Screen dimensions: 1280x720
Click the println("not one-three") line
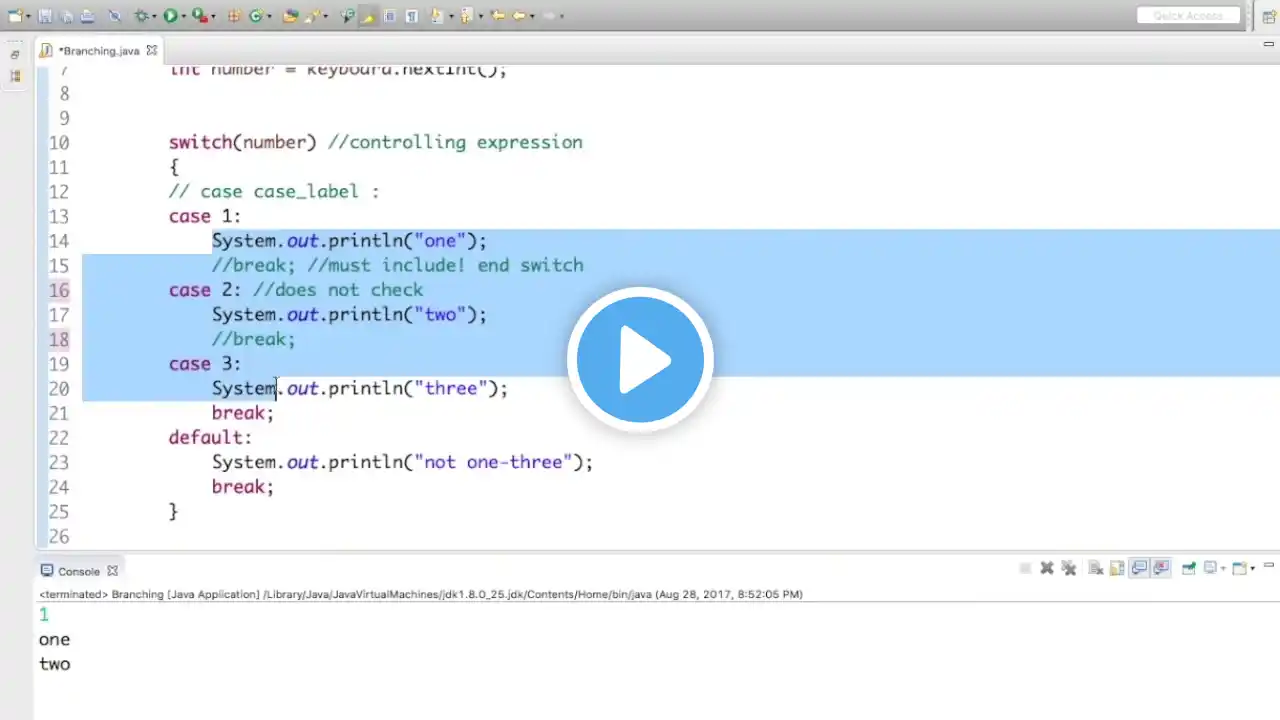[402, 462]
